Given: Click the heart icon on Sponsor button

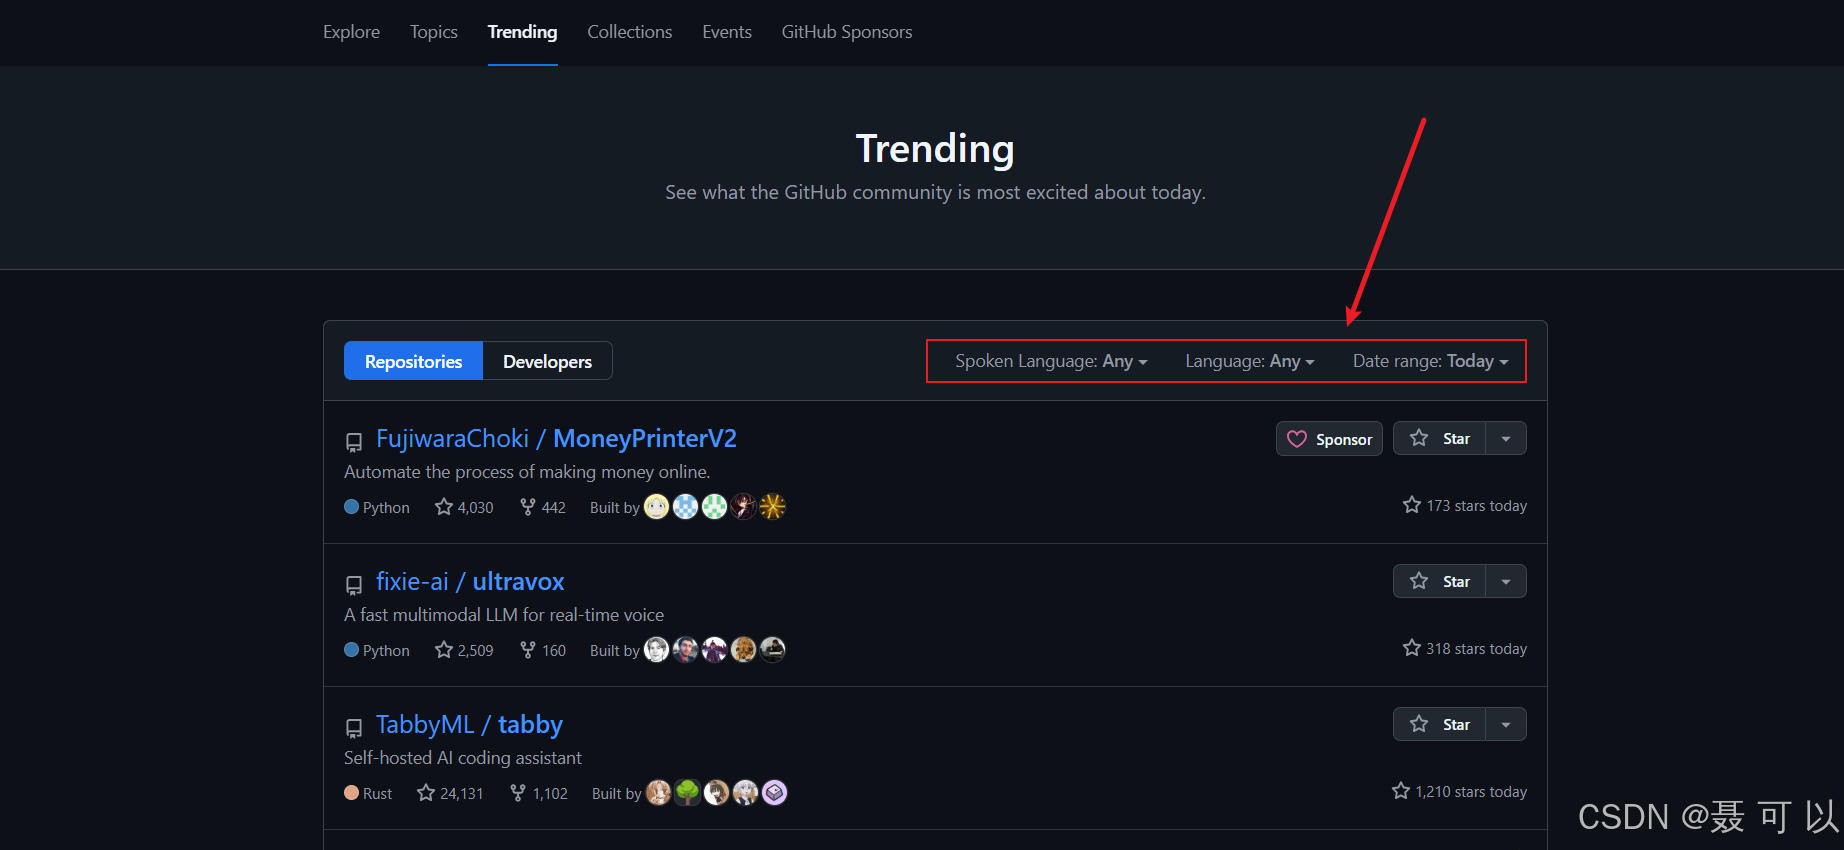Looking at the screenshot, I should 1297,439.
